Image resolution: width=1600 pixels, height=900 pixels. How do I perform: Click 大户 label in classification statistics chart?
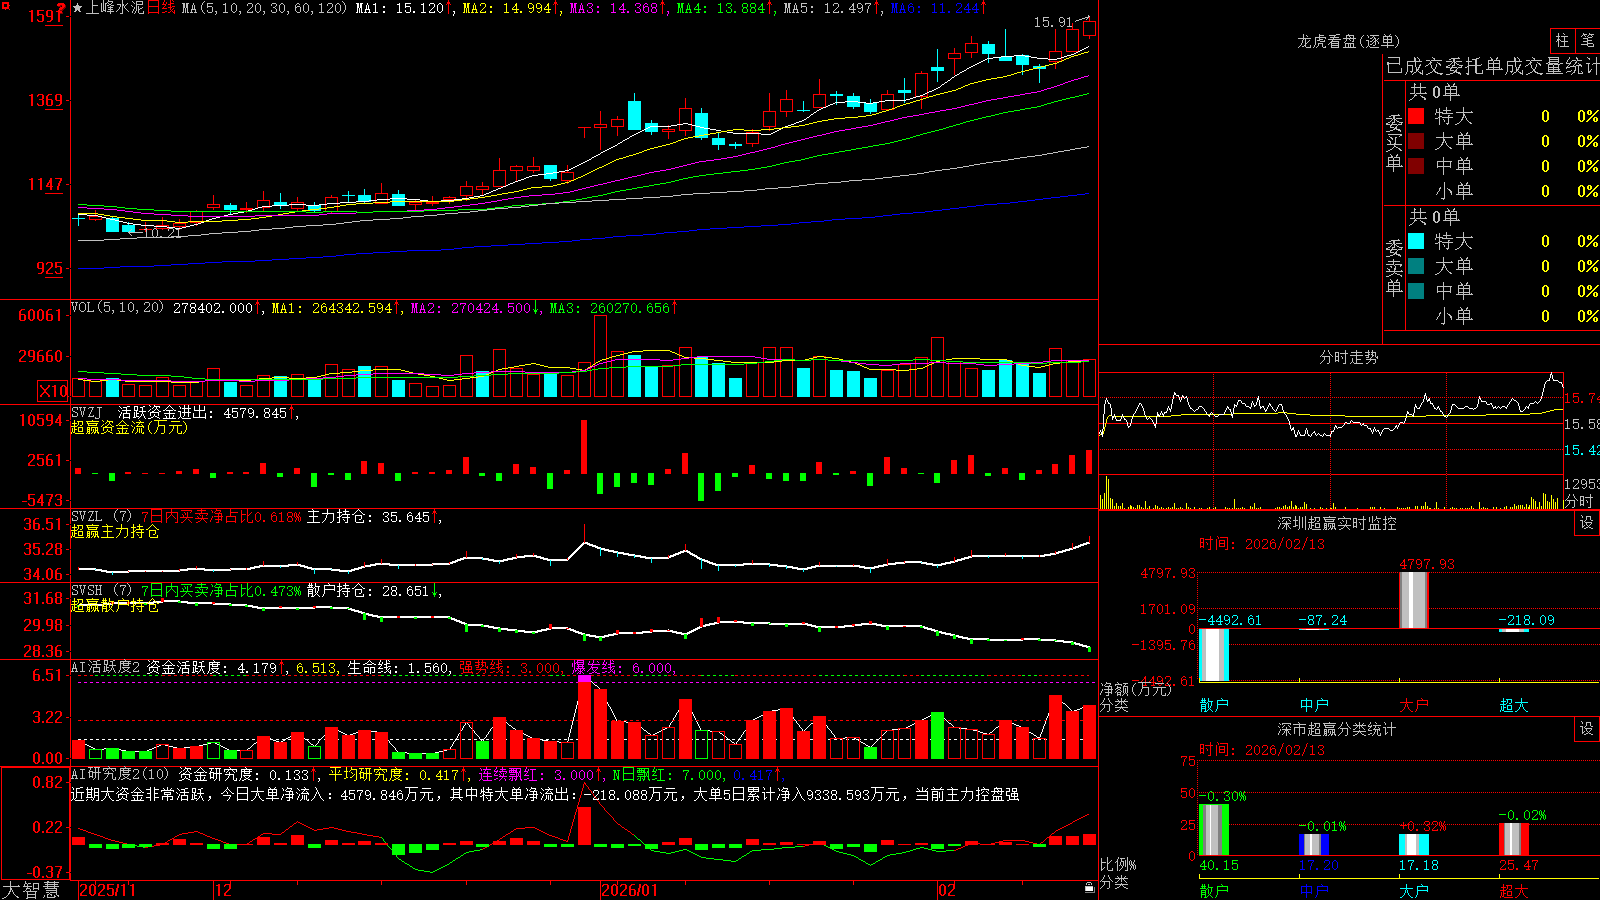click(x=1414, y=890)
